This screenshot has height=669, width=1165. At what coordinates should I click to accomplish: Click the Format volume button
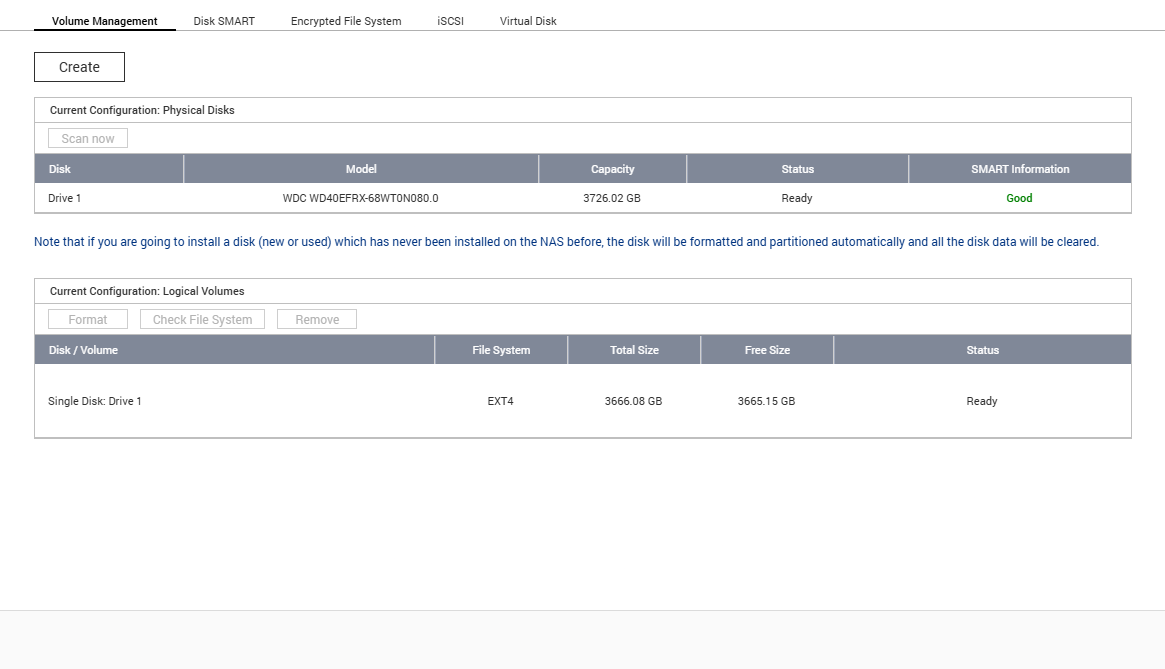coord(88,319)
